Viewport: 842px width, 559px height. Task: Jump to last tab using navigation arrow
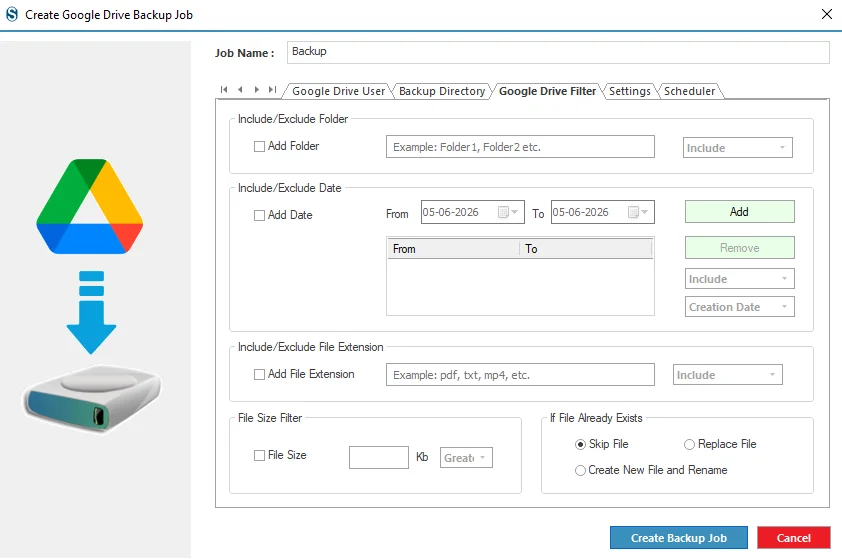(273, 90)
